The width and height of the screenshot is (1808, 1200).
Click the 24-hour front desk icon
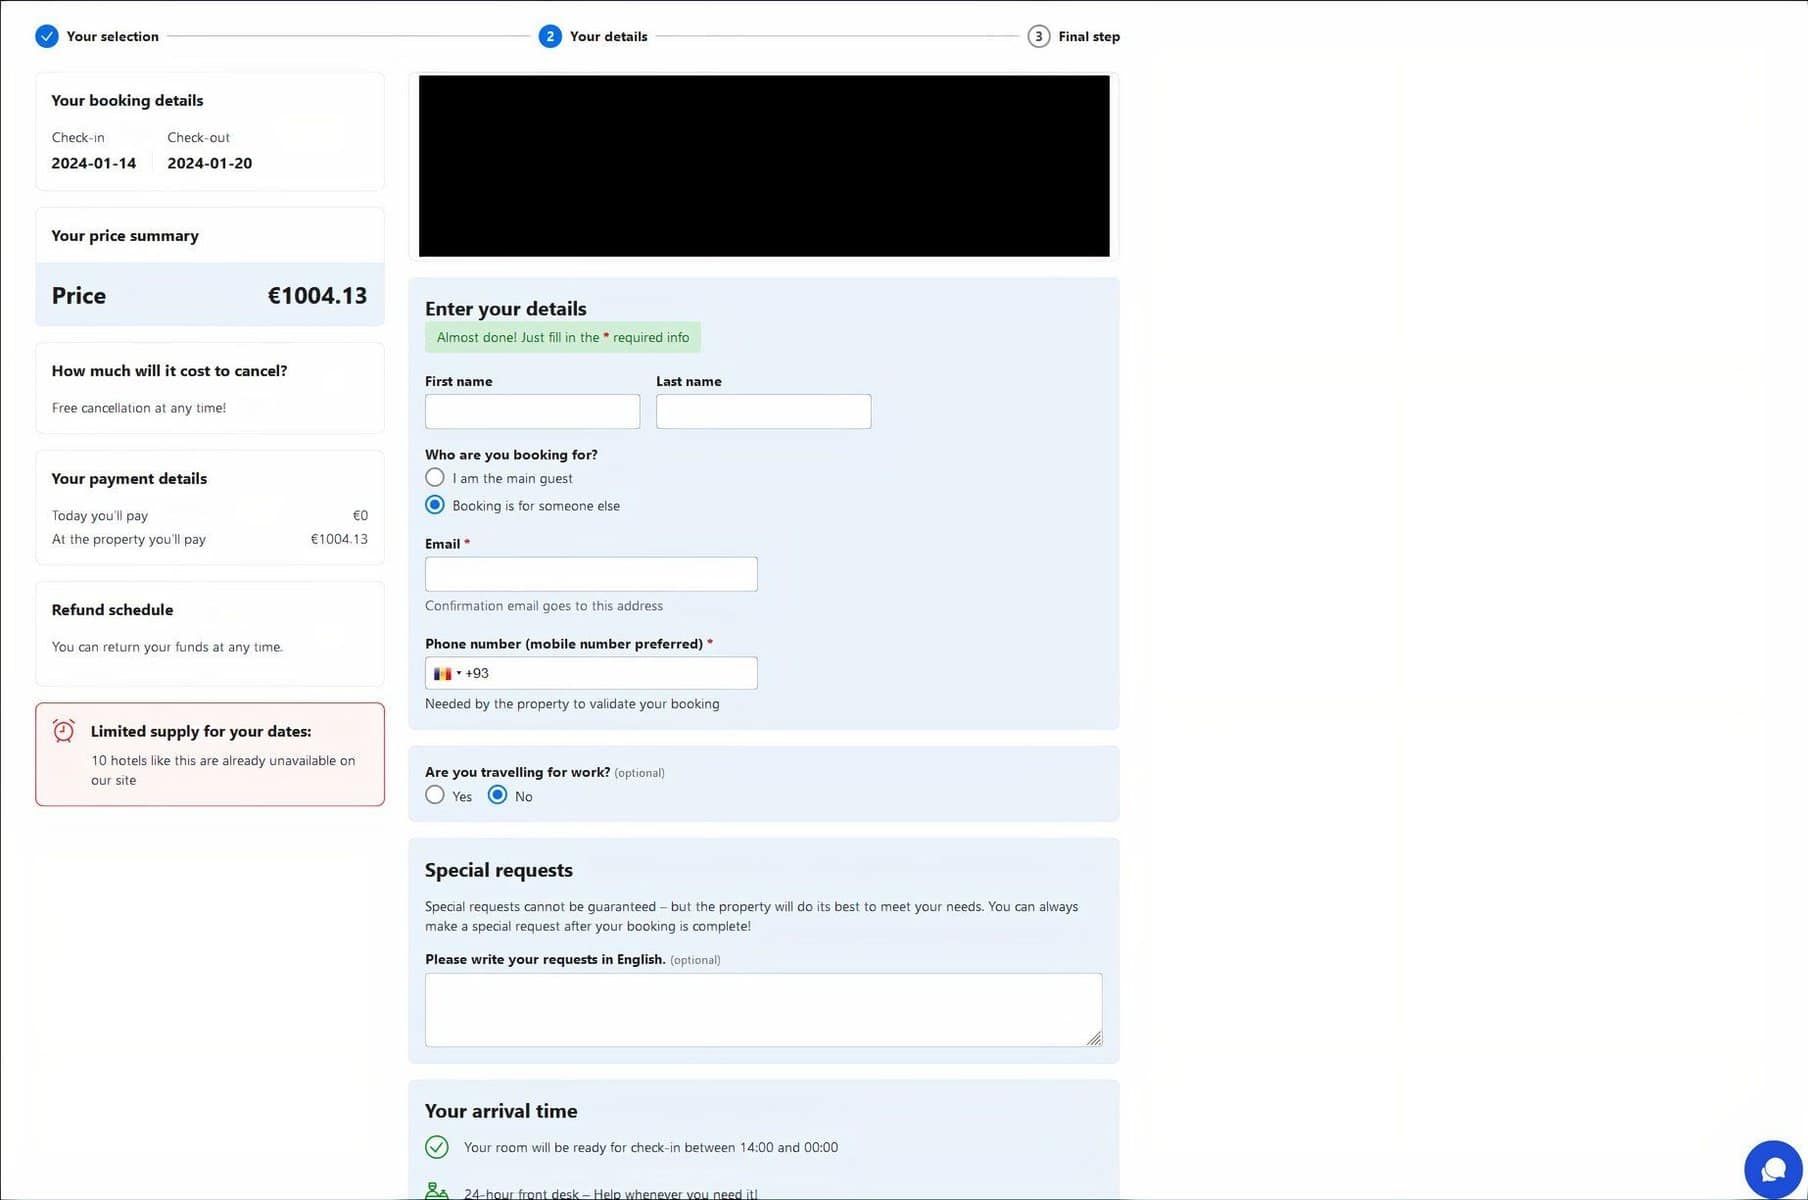click(437, 1189)
